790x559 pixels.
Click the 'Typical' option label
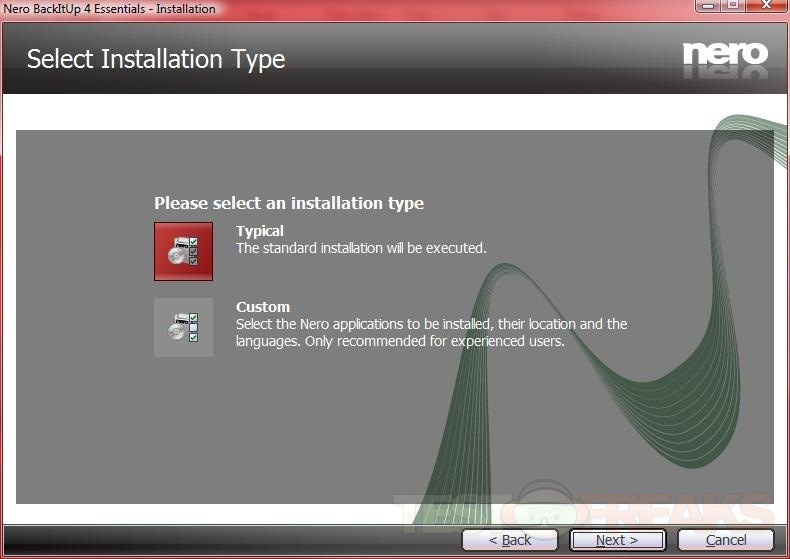(x=260, y=231)
